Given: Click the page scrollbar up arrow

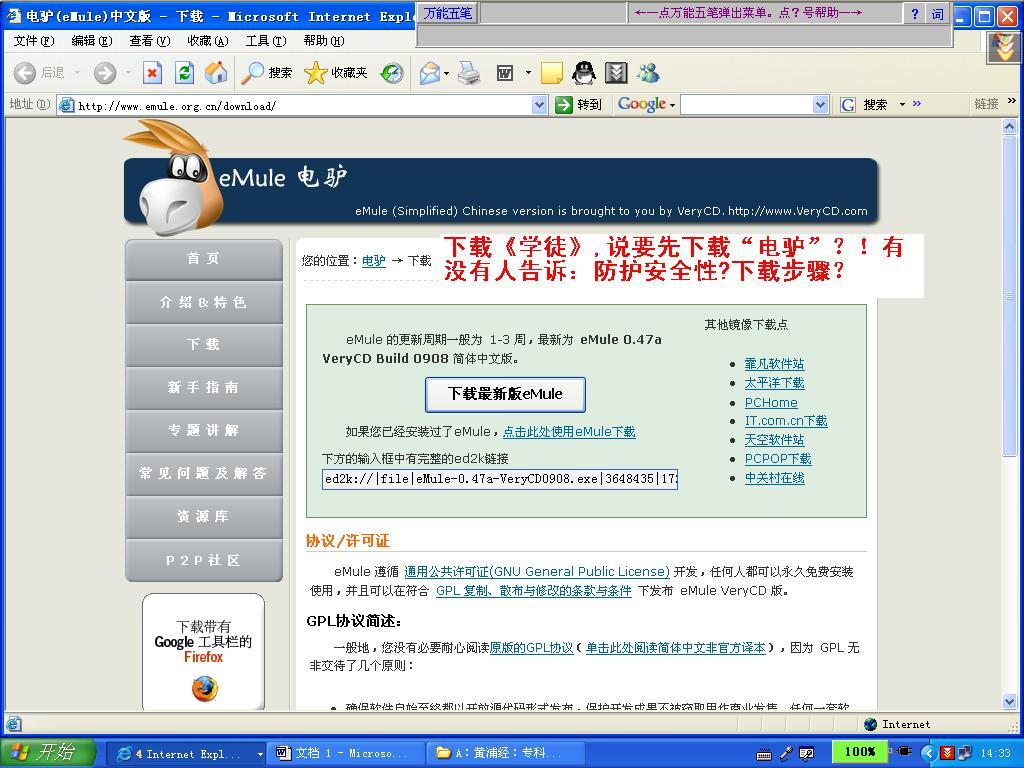Looking at the screenshot, I should coord(1010,127).
